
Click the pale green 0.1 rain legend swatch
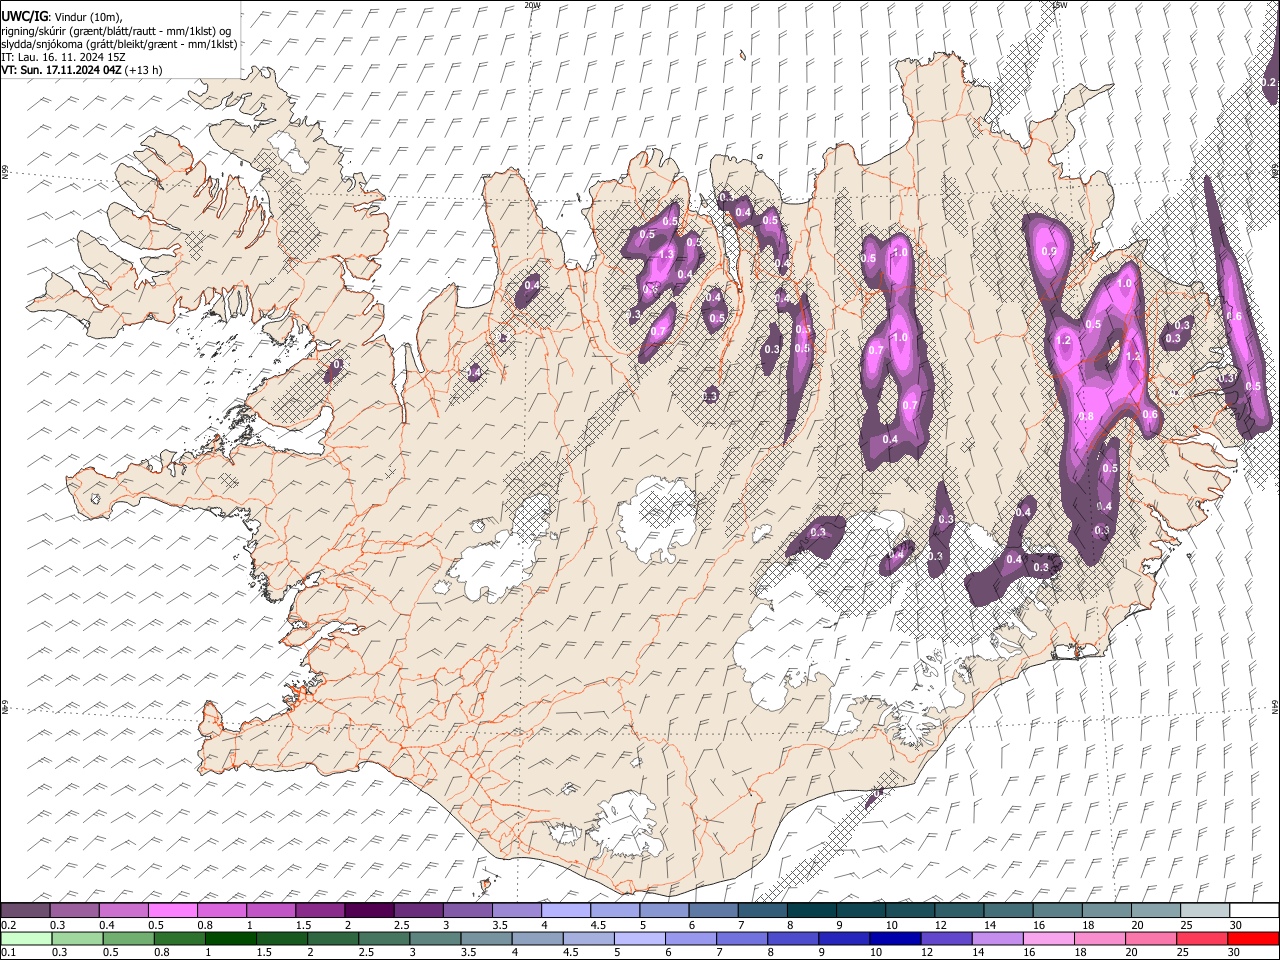click(x=26, y=938)
